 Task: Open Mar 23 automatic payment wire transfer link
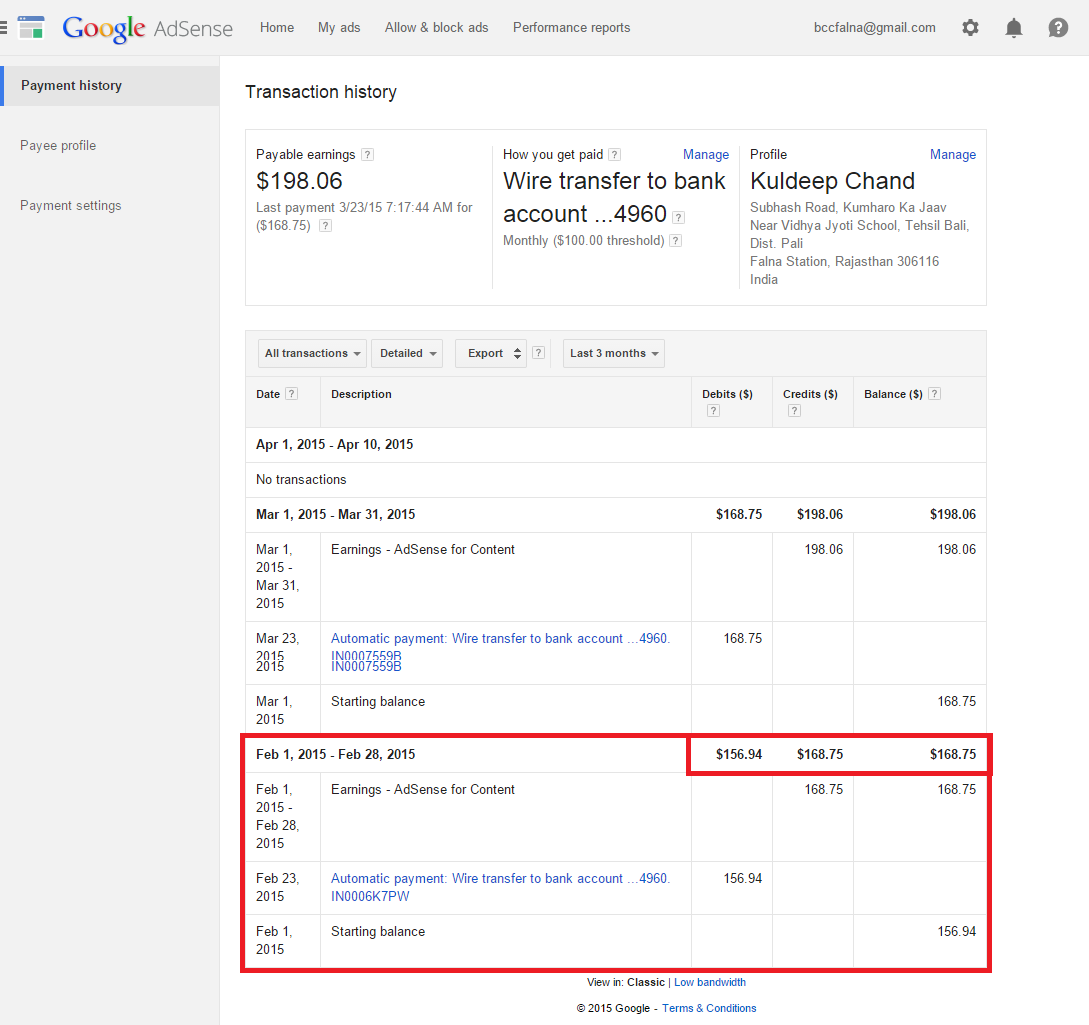point(500,639)
